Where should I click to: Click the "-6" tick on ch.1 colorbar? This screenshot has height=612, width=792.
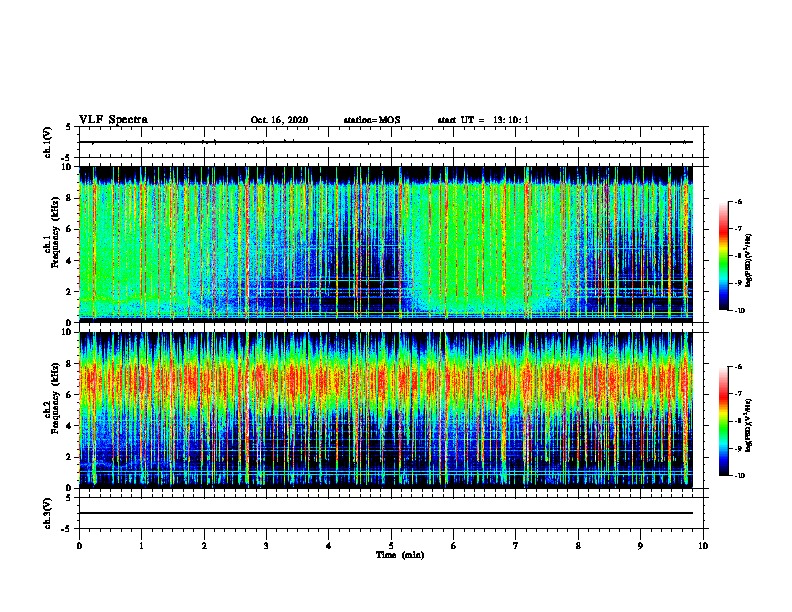[738, 202]
